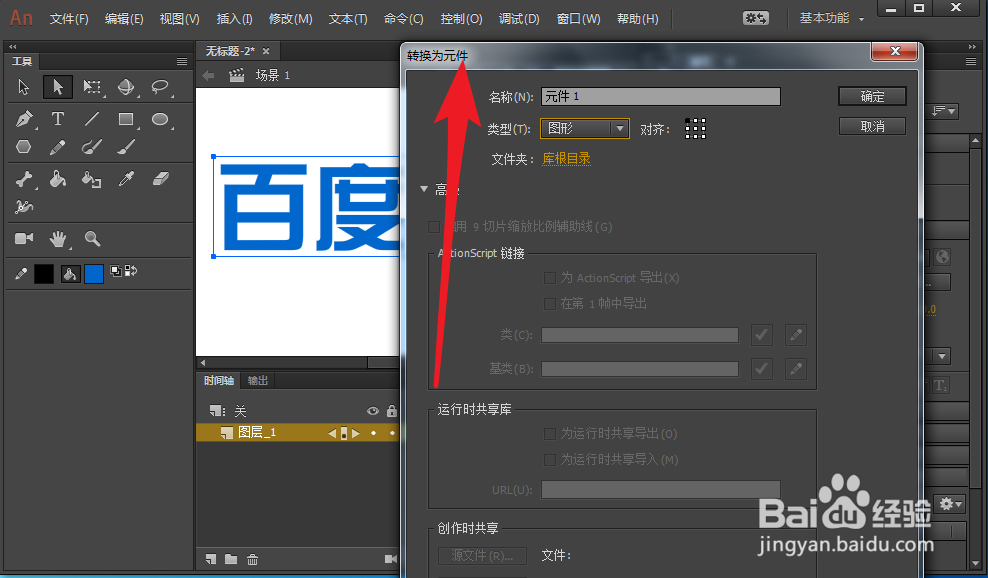
Task: Open the 库根目录 folder link
Action: (x=566, y=159)
